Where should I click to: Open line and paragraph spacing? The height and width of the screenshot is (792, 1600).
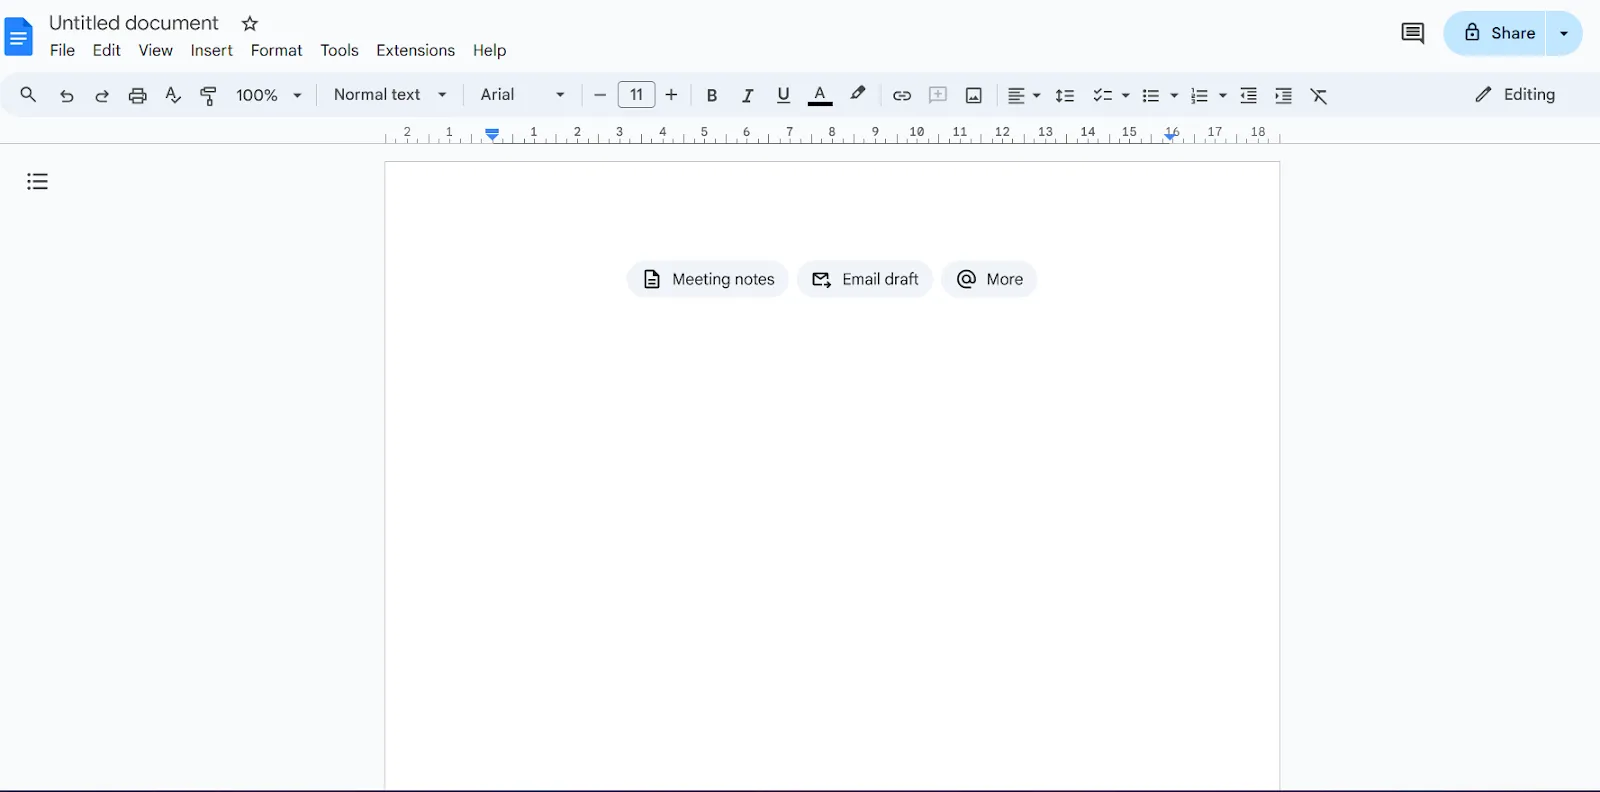click(x=1065, y=96)
